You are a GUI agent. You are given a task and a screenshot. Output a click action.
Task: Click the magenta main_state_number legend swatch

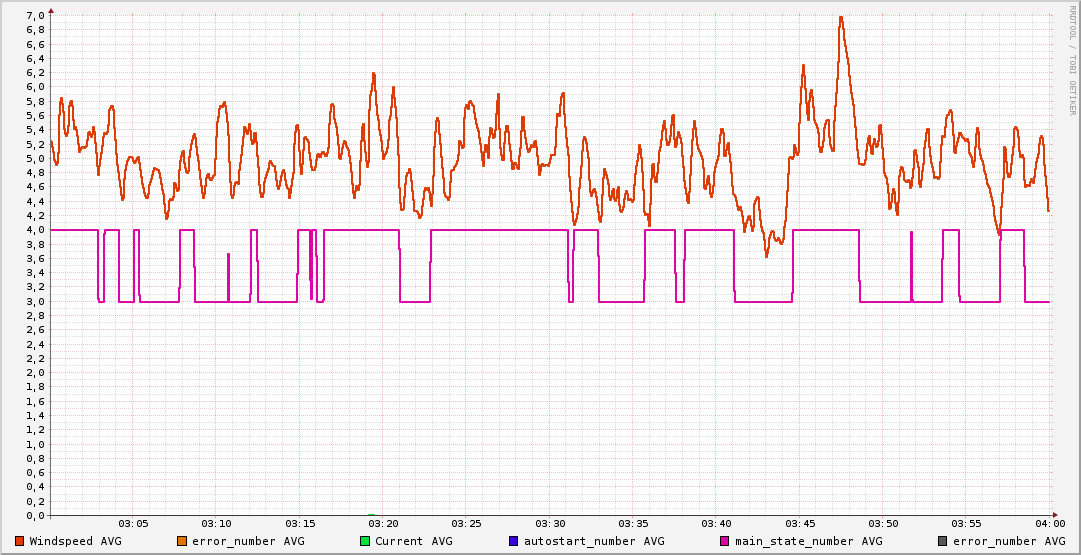[x=725, y=541]
